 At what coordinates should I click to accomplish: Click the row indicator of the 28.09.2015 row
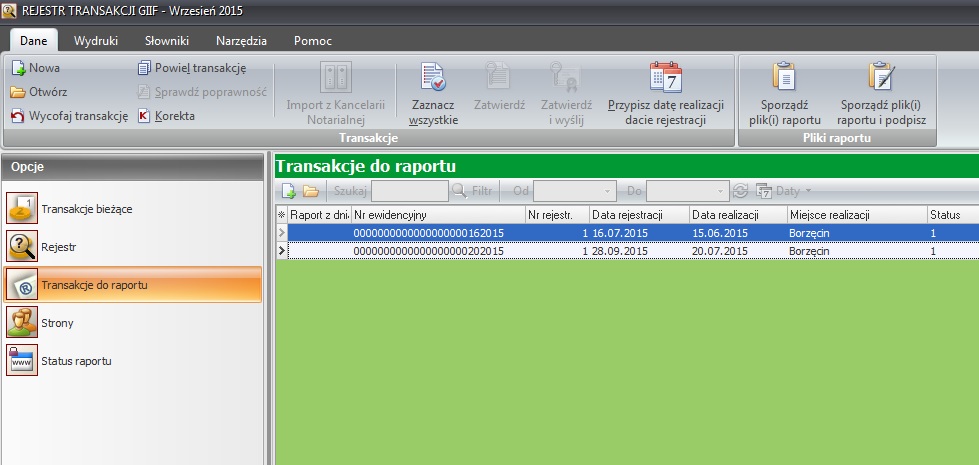[282, 251]
